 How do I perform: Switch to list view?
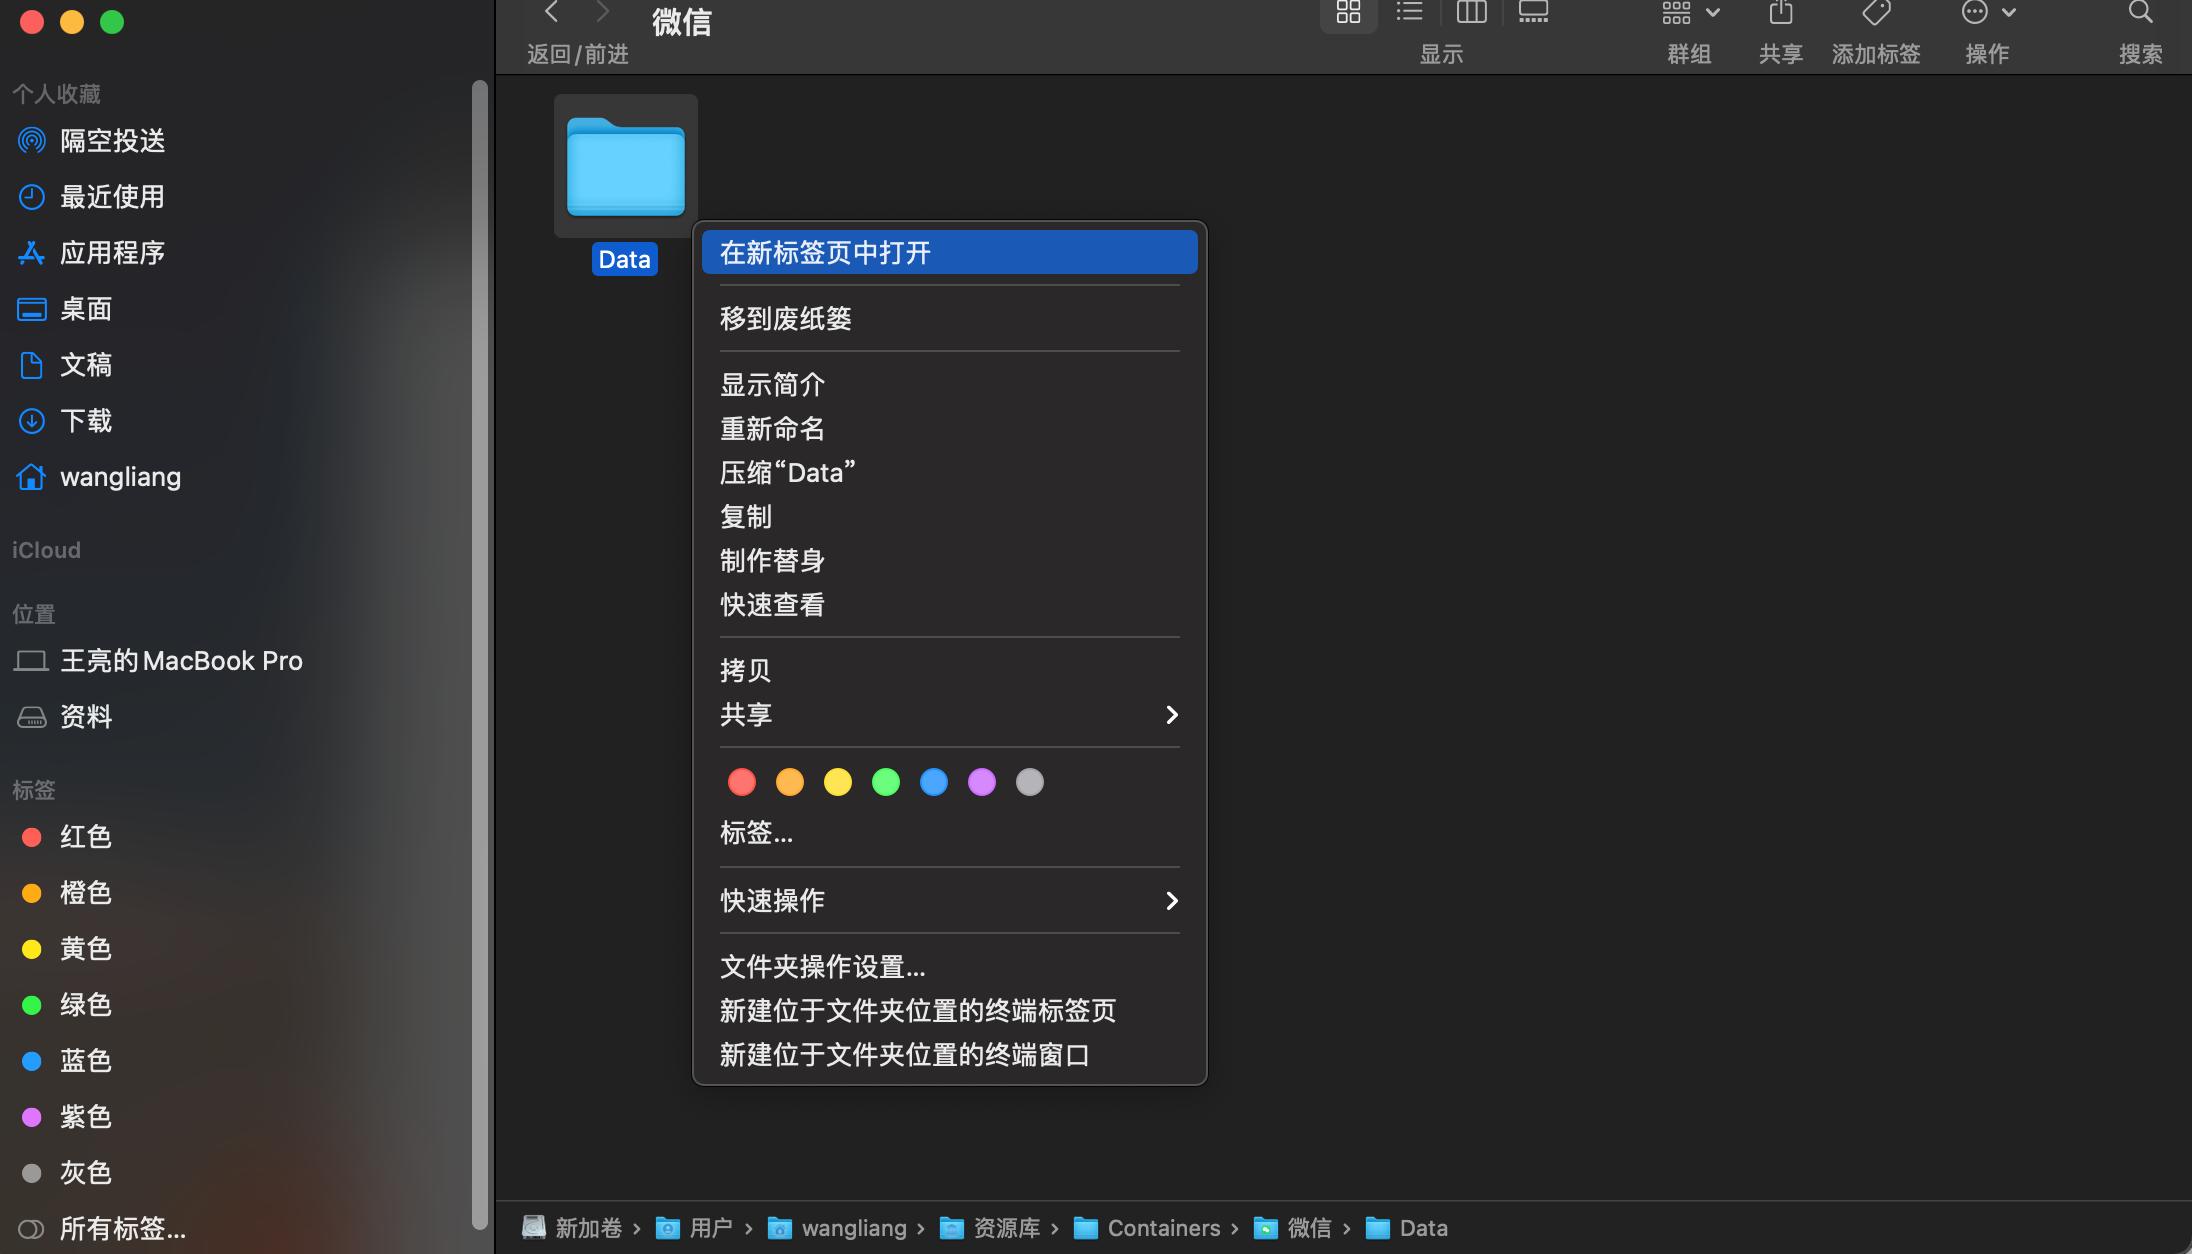coord(1407,13)
